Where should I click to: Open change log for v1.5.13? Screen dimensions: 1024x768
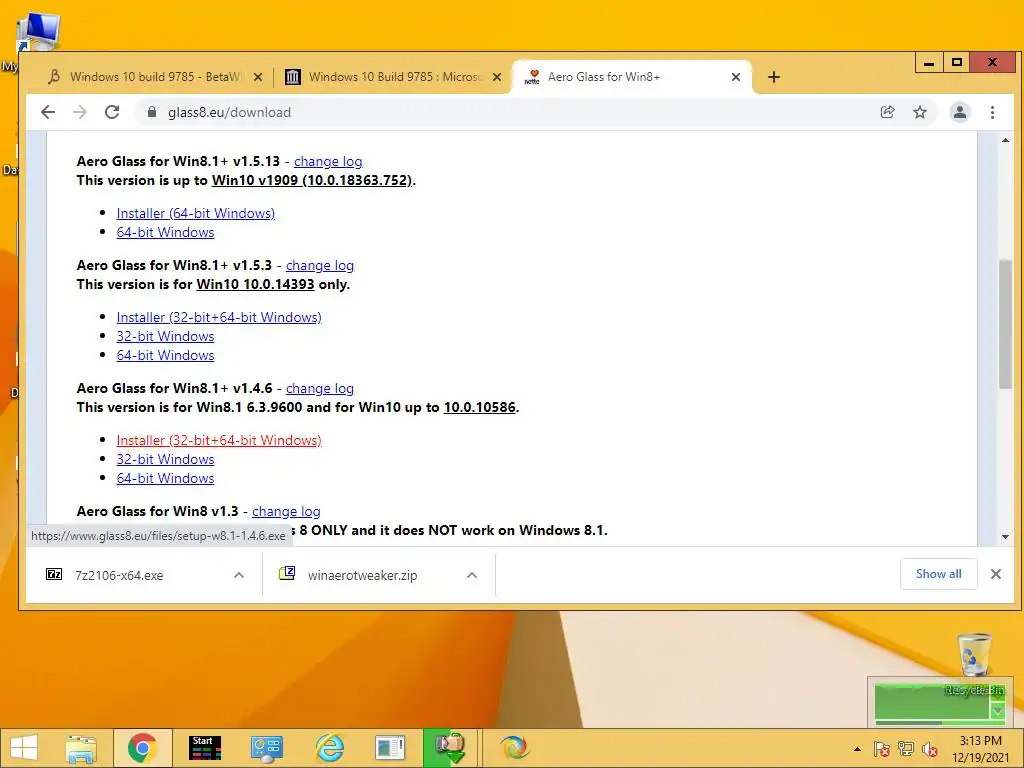(x=328, y=161)
